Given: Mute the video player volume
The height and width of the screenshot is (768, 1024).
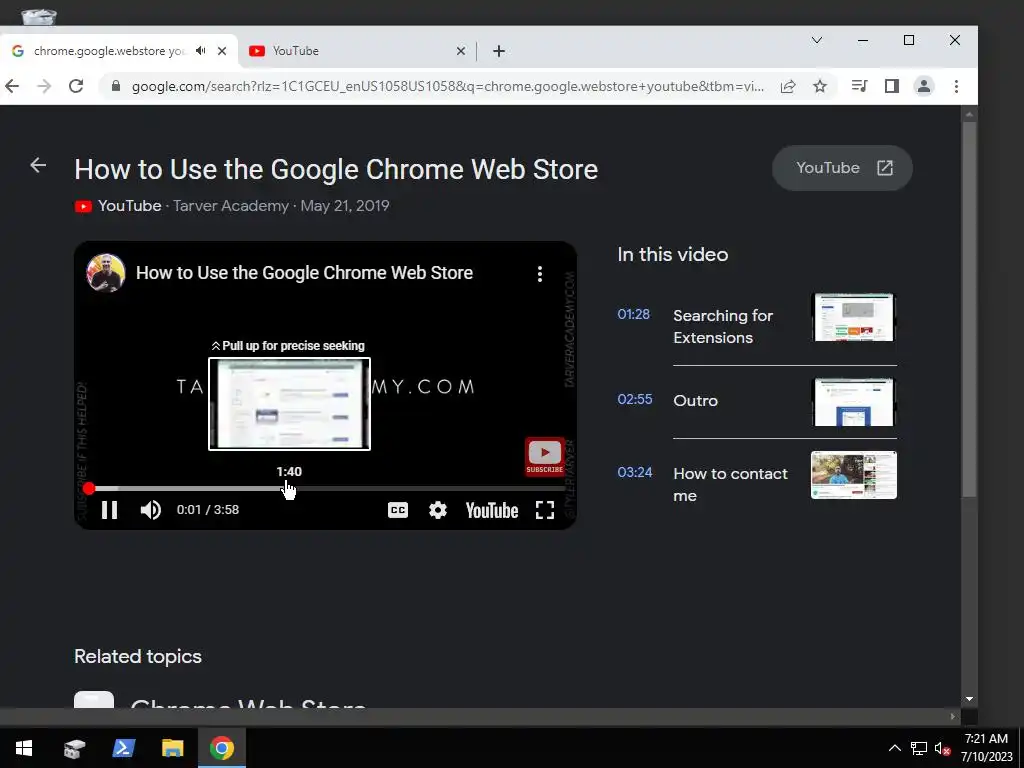Looking at the screenshot, I should pyautogui.click(x=151, y=510).
